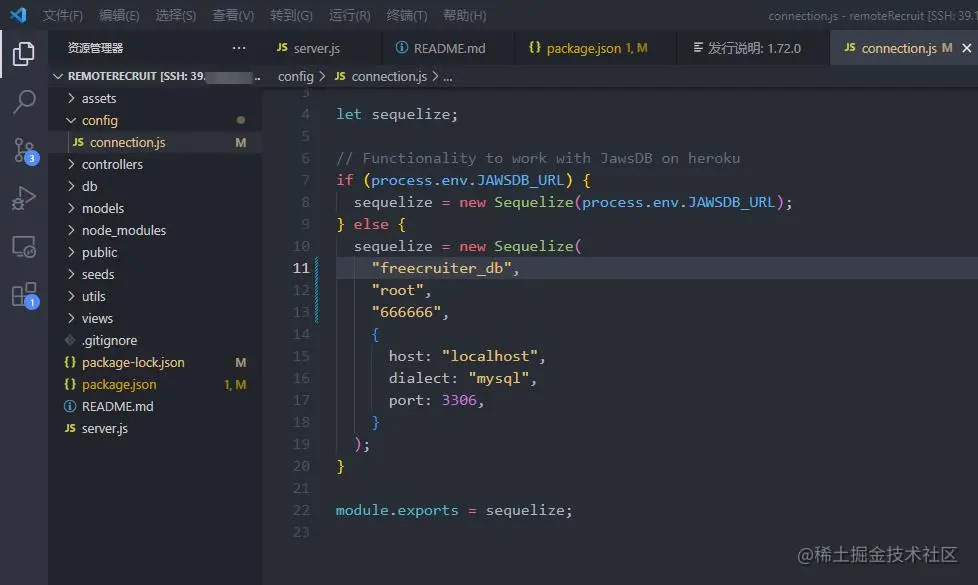Open Extensions view with 1 badge
The width and height of the screenshot is (978, 585).
pos(25,296)
